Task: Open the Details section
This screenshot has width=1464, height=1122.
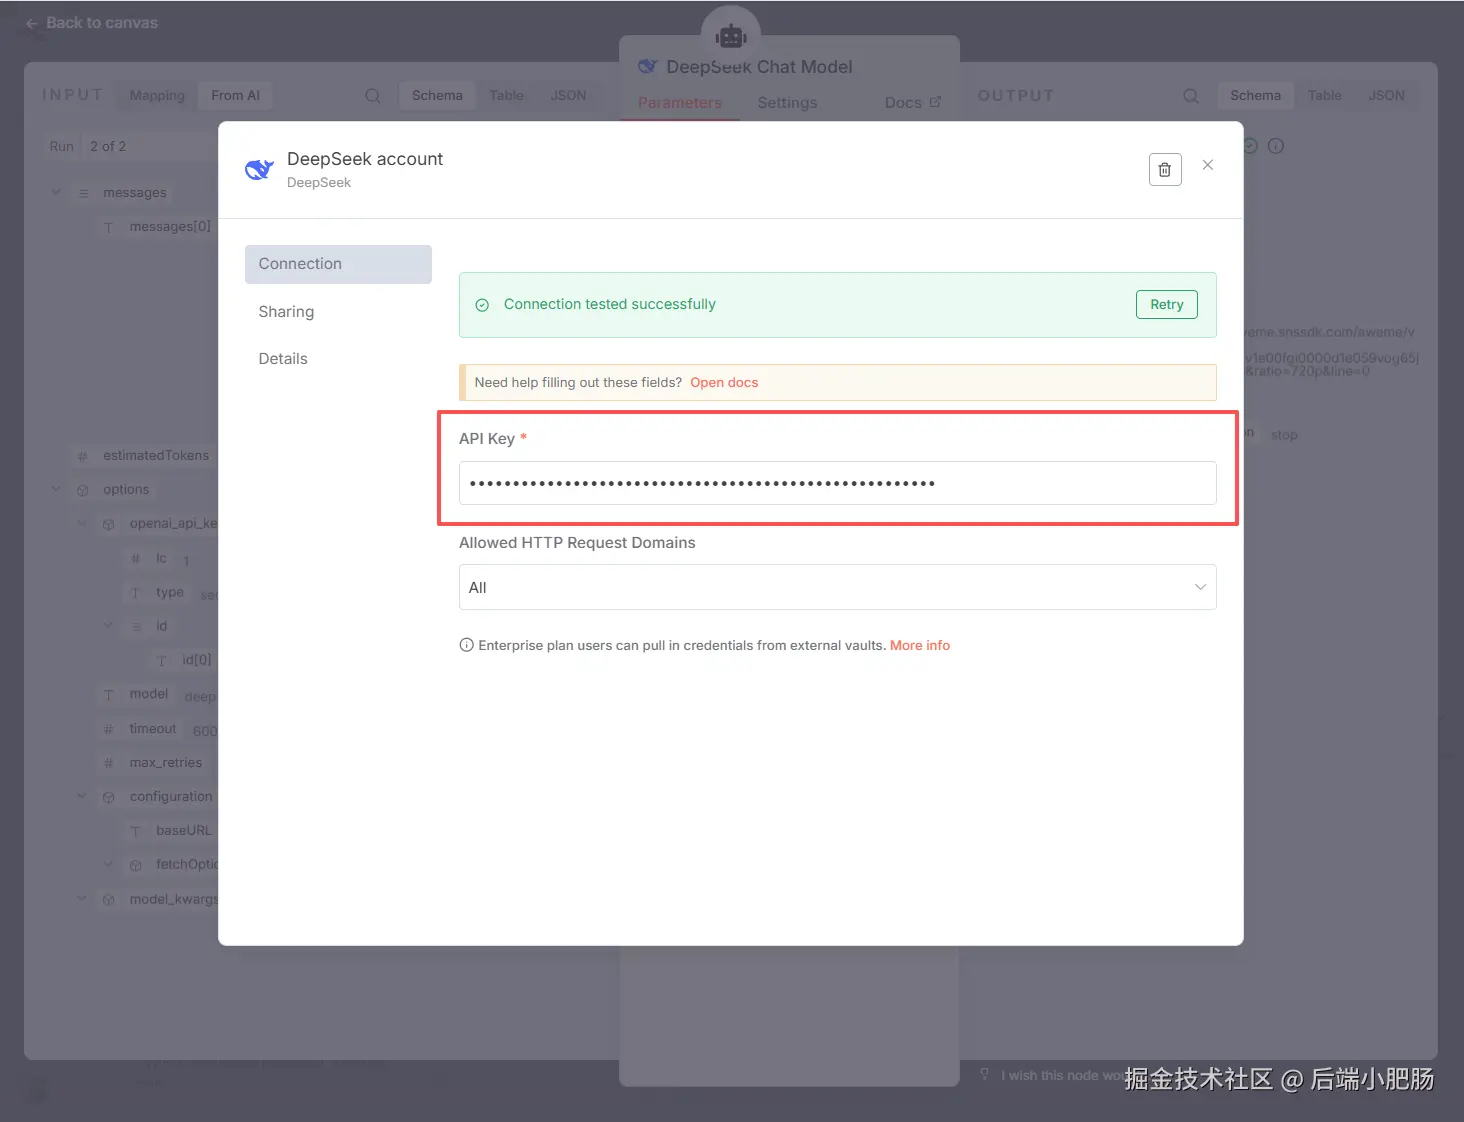Action: [283, 359]
